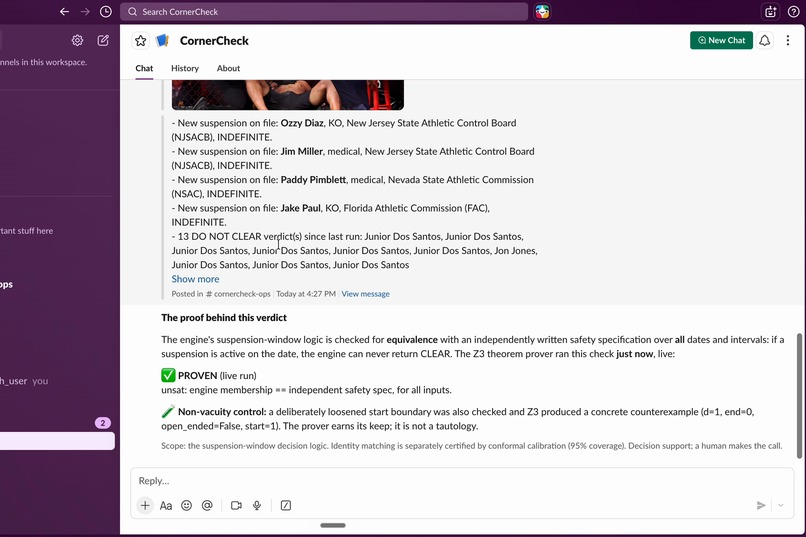Select the highlighted sidebar conversation row
Screen dimensions: 806x537
[57, 441]
